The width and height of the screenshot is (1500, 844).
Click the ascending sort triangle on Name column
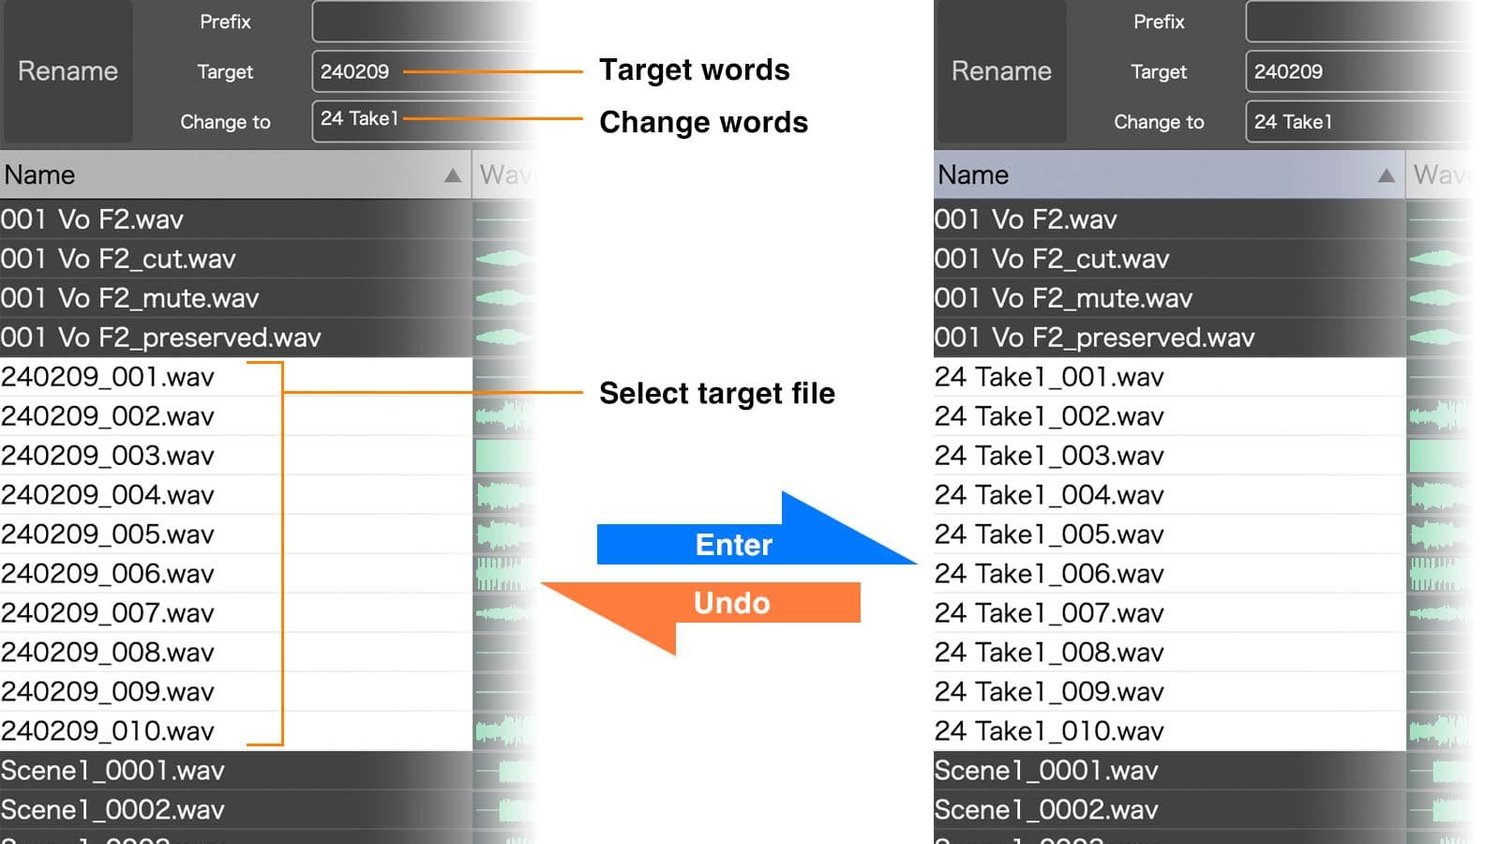[453, 174]
